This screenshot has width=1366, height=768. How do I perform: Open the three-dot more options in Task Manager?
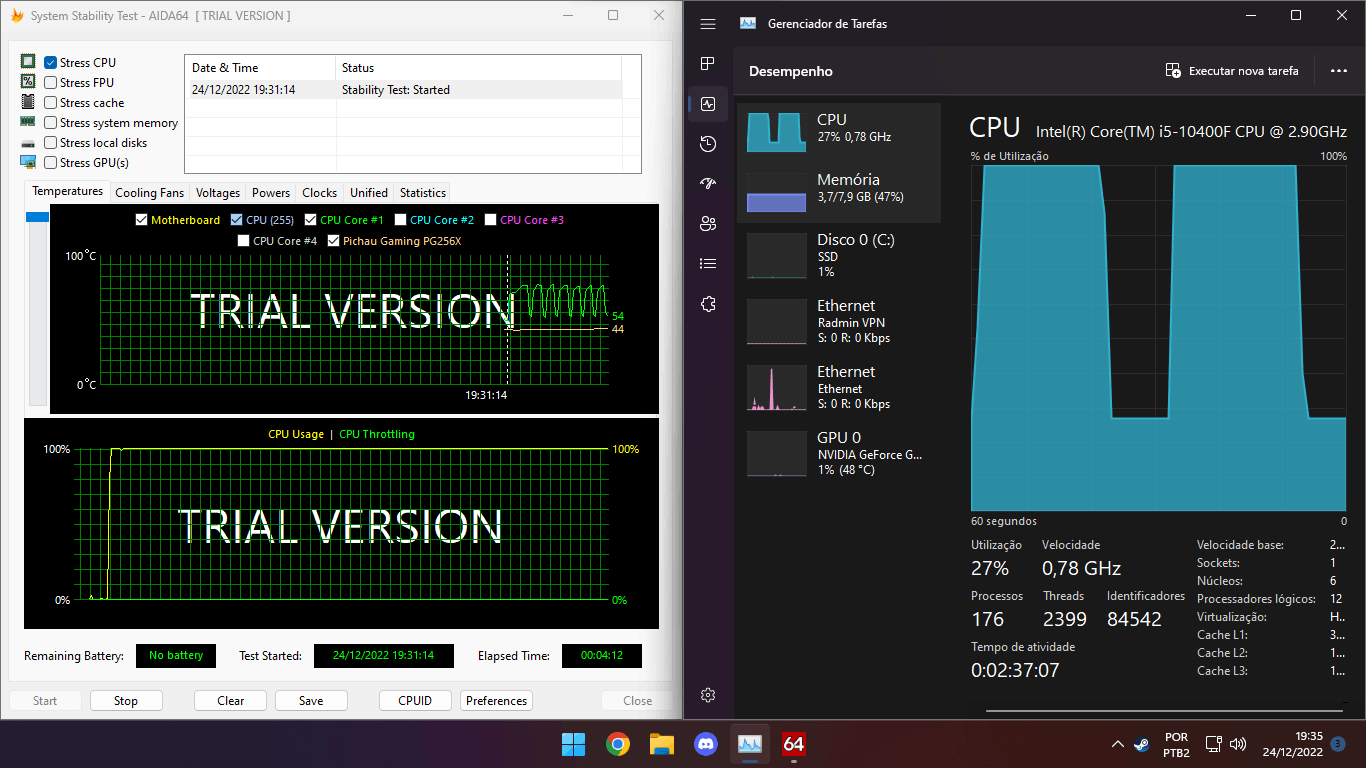coord(1339,71)
